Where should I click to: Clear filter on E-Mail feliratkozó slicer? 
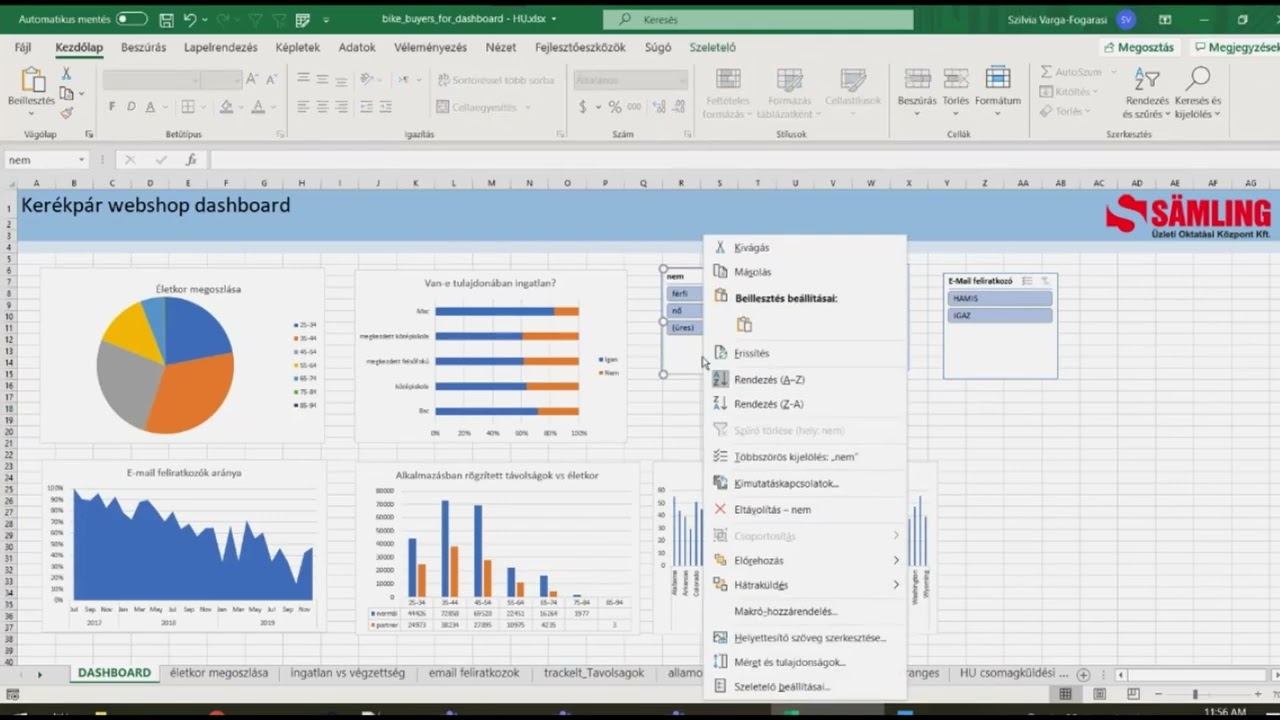[1045, 282]
